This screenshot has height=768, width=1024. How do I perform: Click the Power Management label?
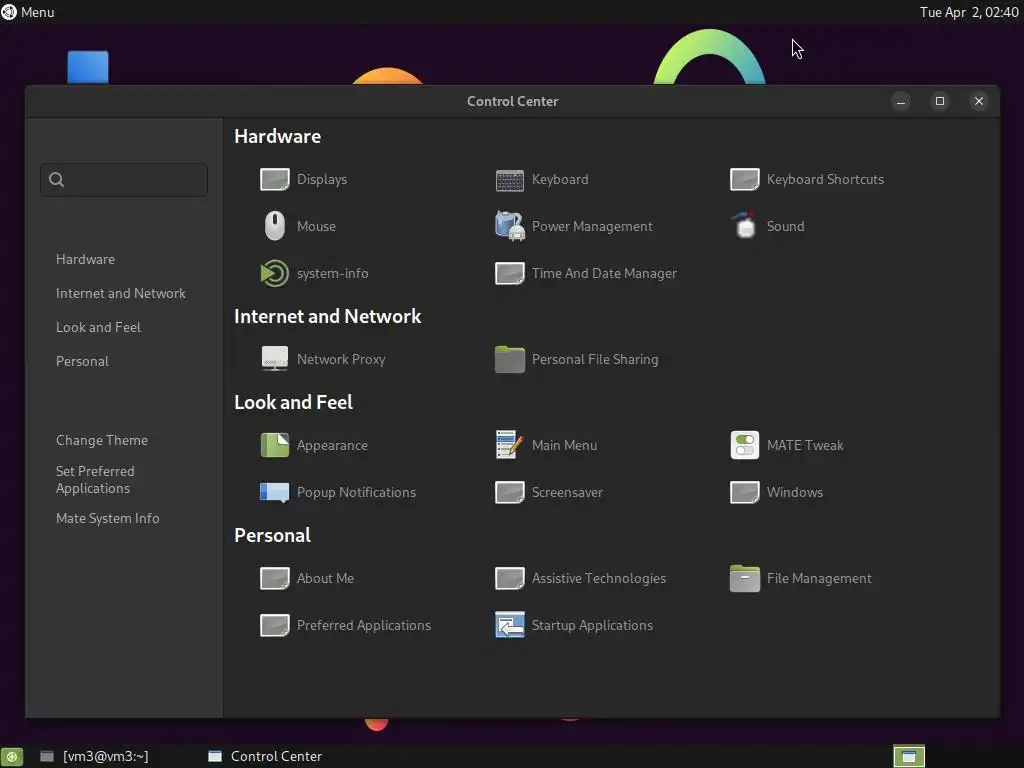coord(592,227)
